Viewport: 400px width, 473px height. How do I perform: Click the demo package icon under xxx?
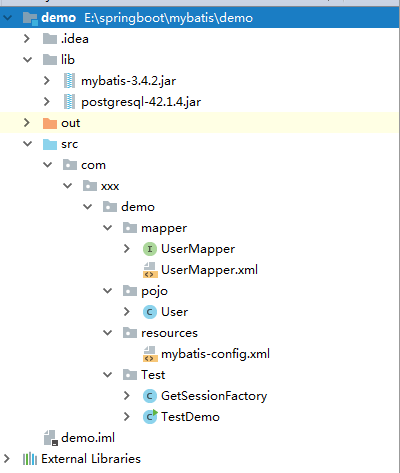(110, 207)
